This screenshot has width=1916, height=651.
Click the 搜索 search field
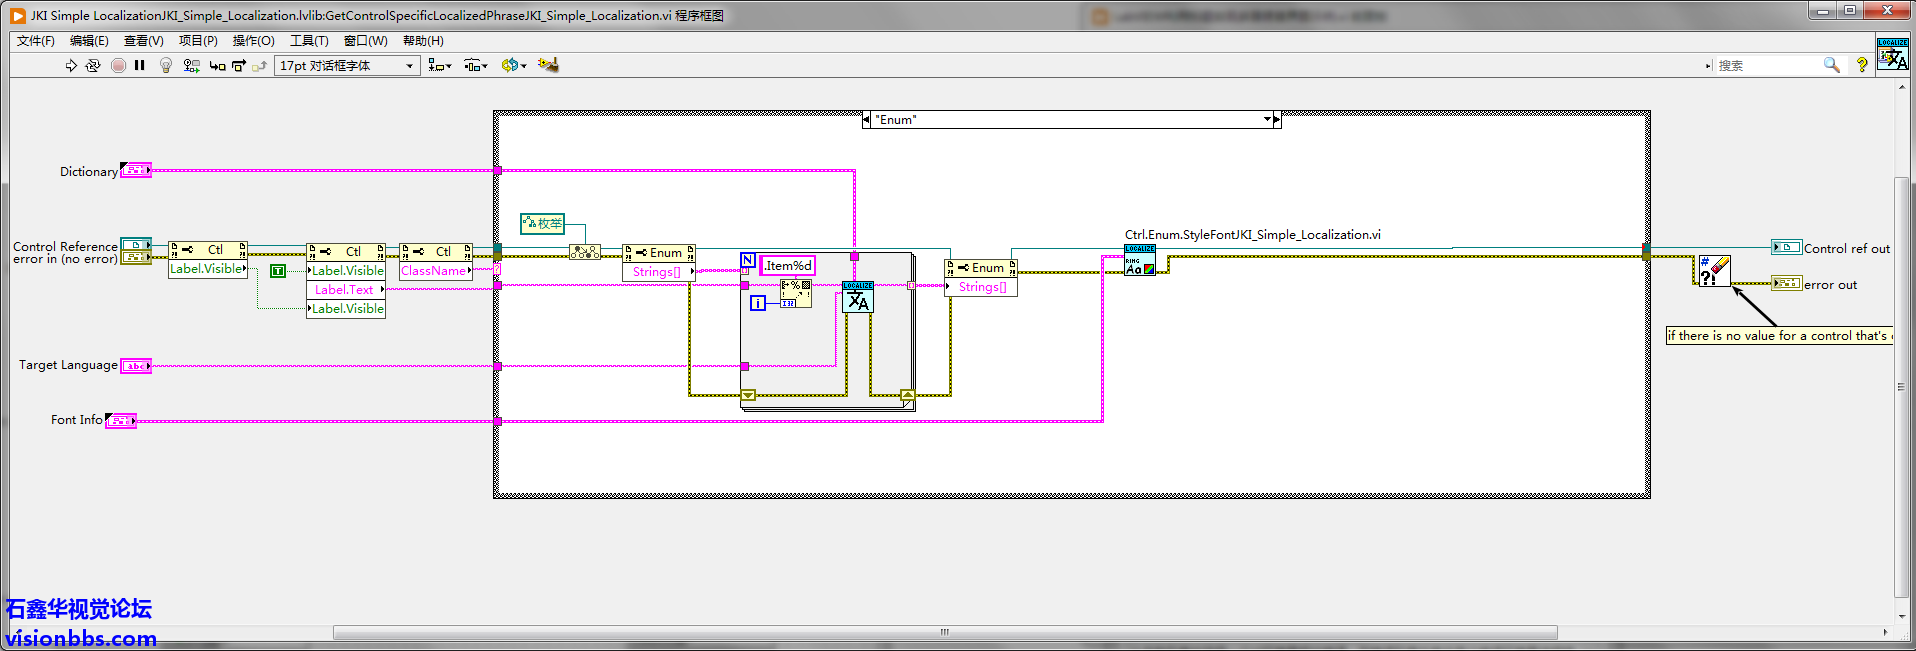[1765, 65]
